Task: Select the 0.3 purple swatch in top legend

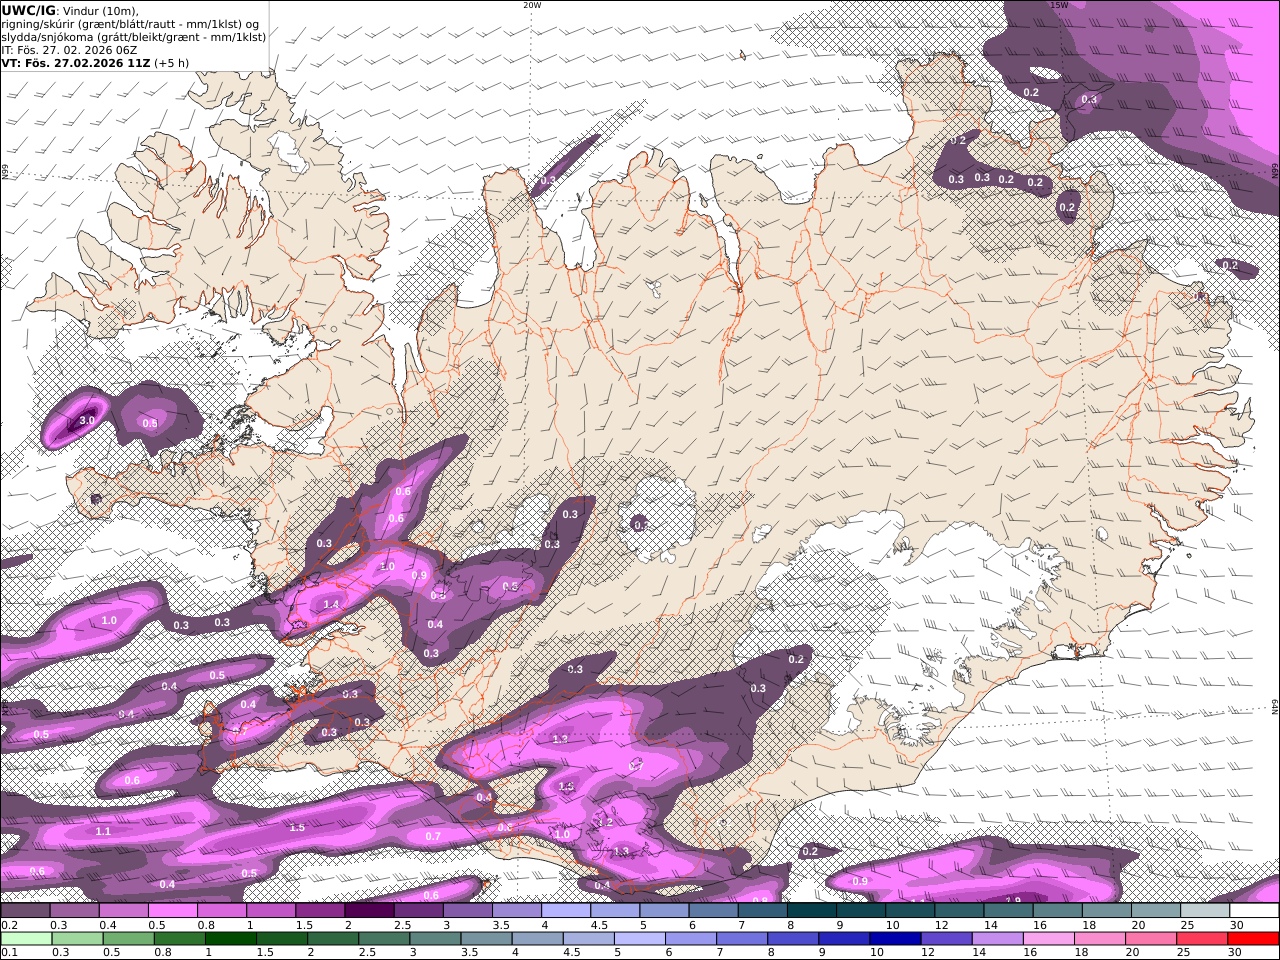Action: point(74,911)
